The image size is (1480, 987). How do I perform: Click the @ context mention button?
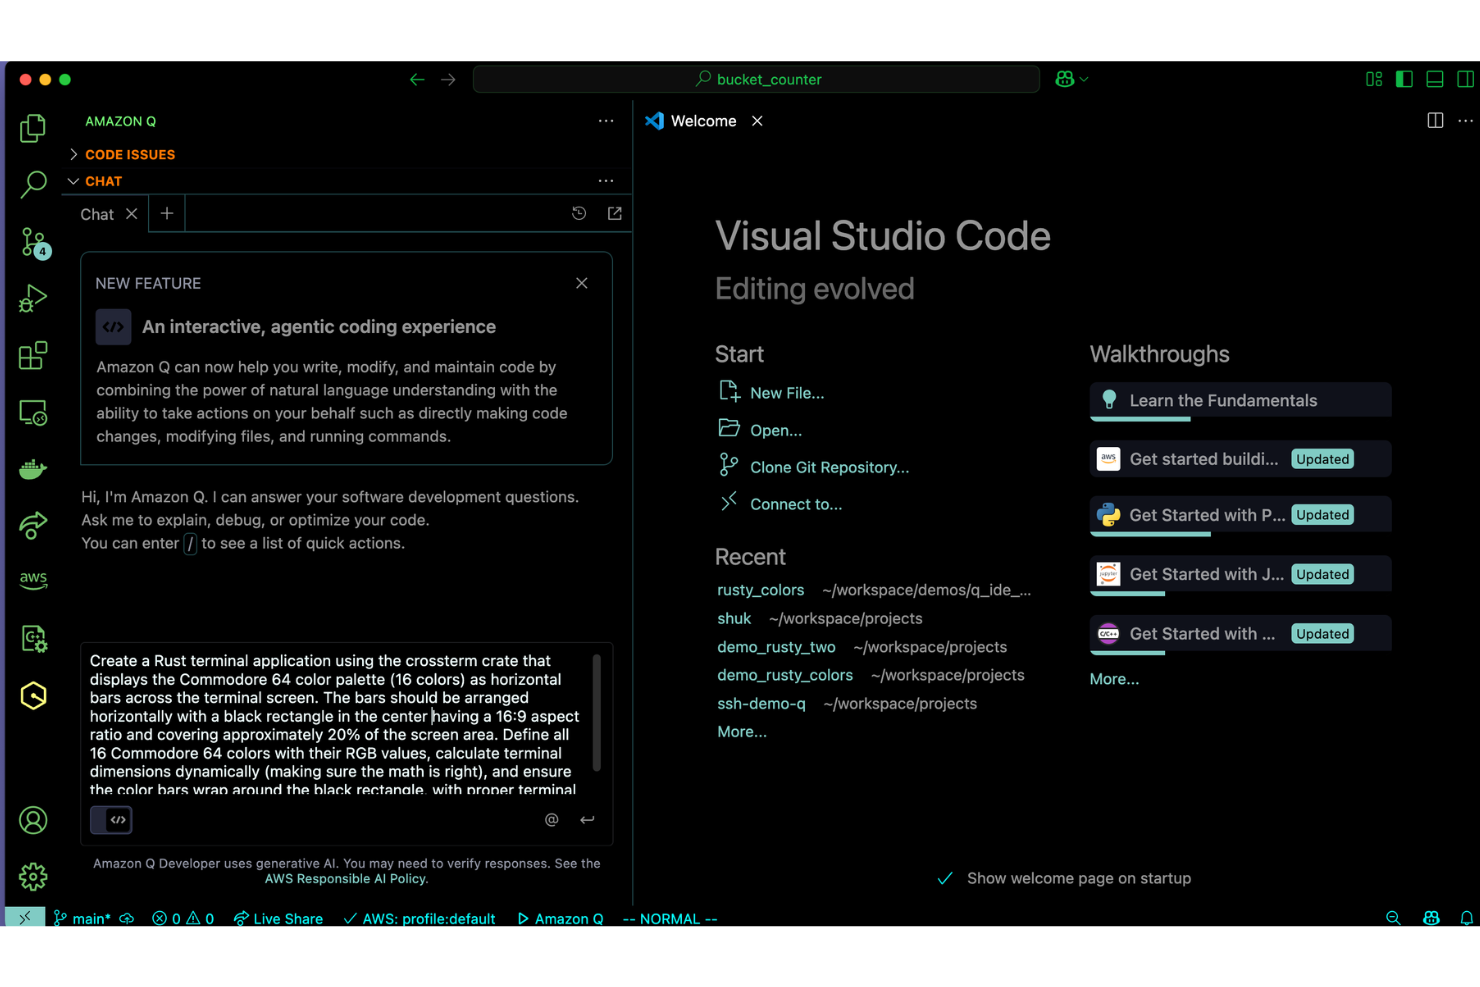pyautogui.click(x=551, y=820)
